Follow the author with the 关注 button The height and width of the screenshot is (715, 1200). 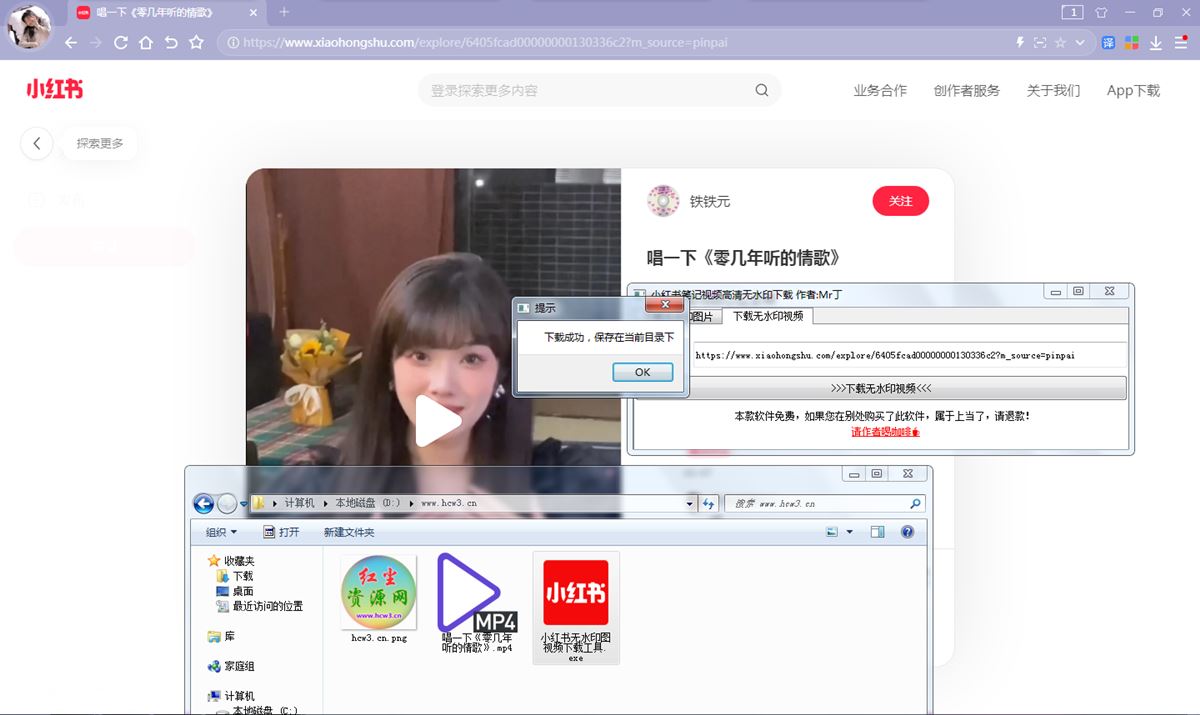[901, 201]
